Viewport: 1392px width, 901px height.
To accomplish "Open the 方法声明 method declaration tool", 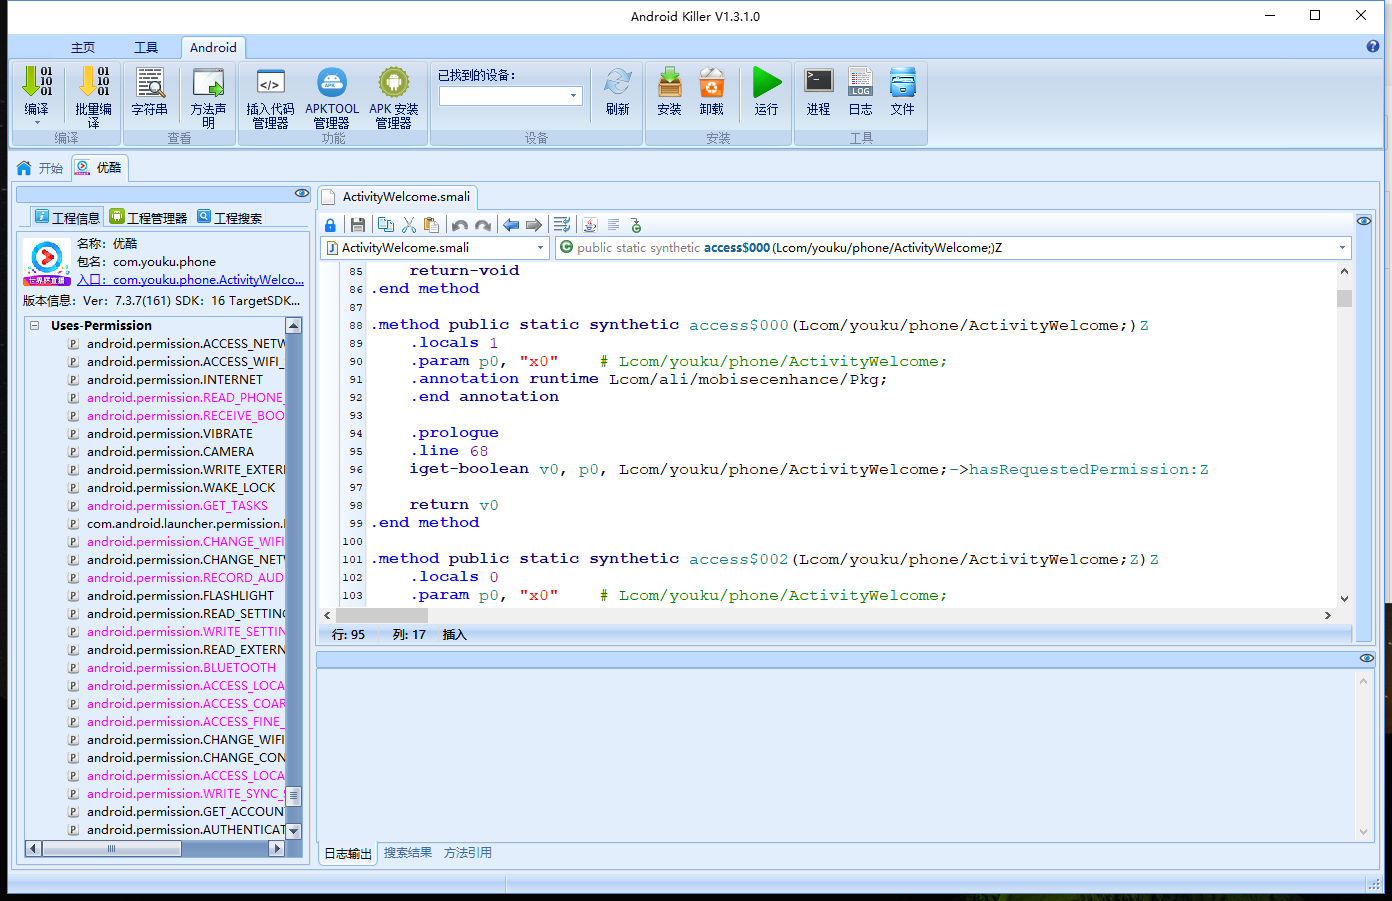I will pos(208,83).
